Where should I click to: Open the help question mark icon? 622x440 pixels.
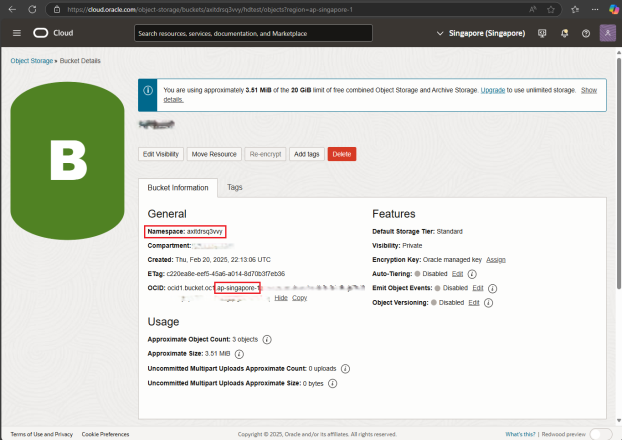[x=585, y=33]
